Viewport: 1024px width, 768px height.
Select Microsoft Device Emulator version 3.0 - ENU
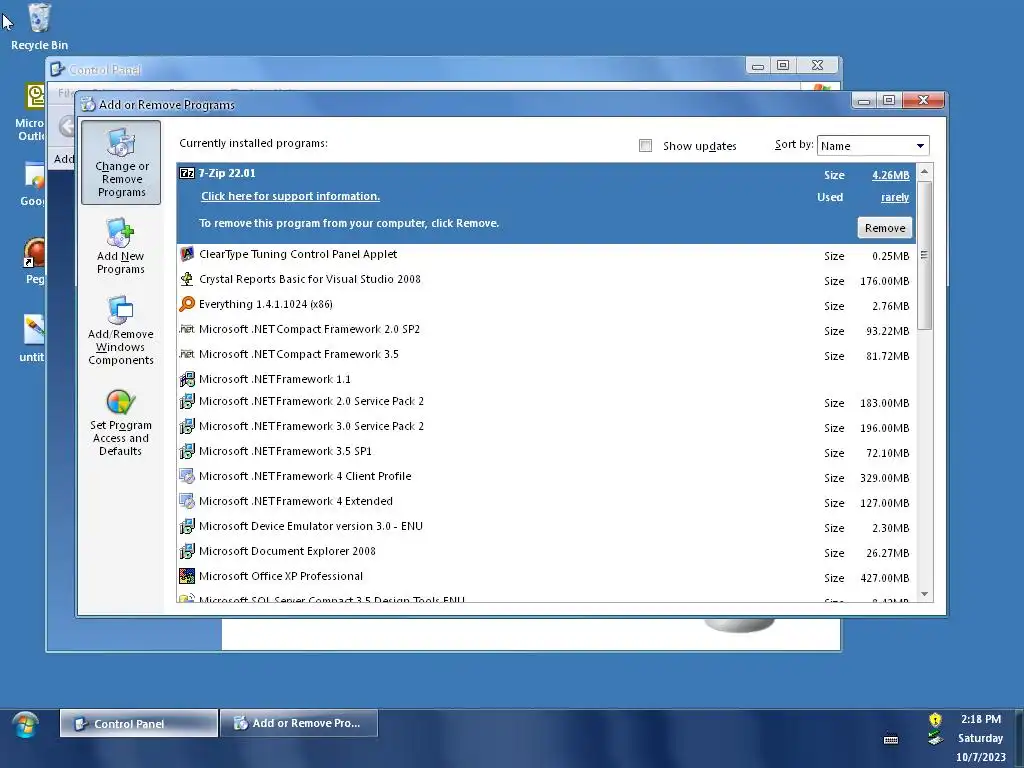pyautogui.click(x=546, y=526)
